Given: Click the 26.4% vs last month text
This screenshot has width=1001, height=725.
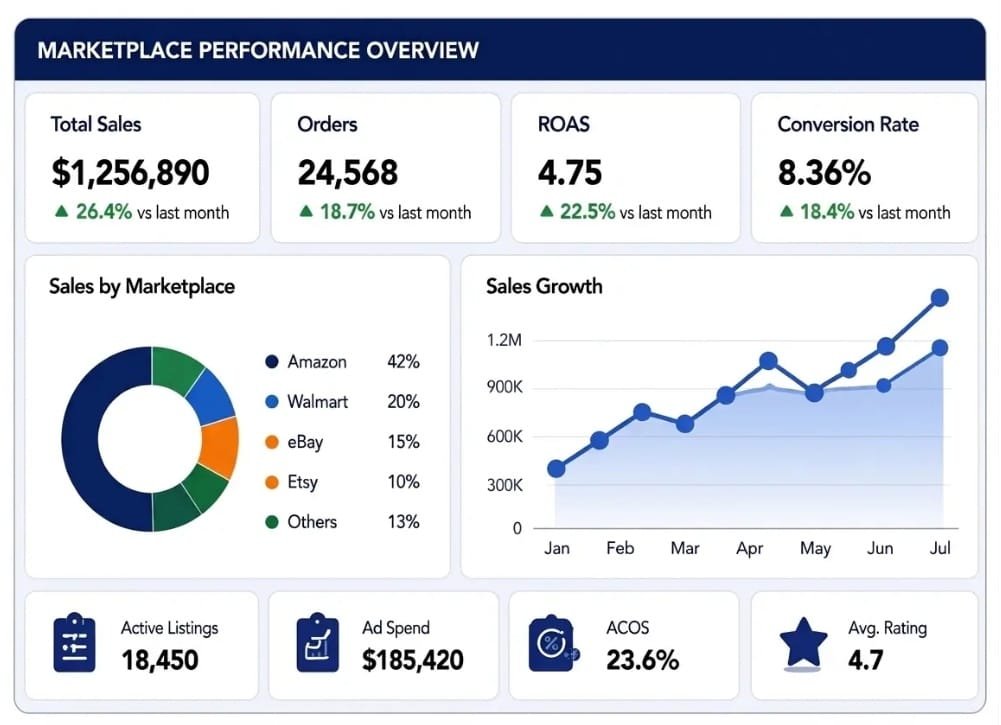Looking at the screenshot, I should (x=153, y=211).
